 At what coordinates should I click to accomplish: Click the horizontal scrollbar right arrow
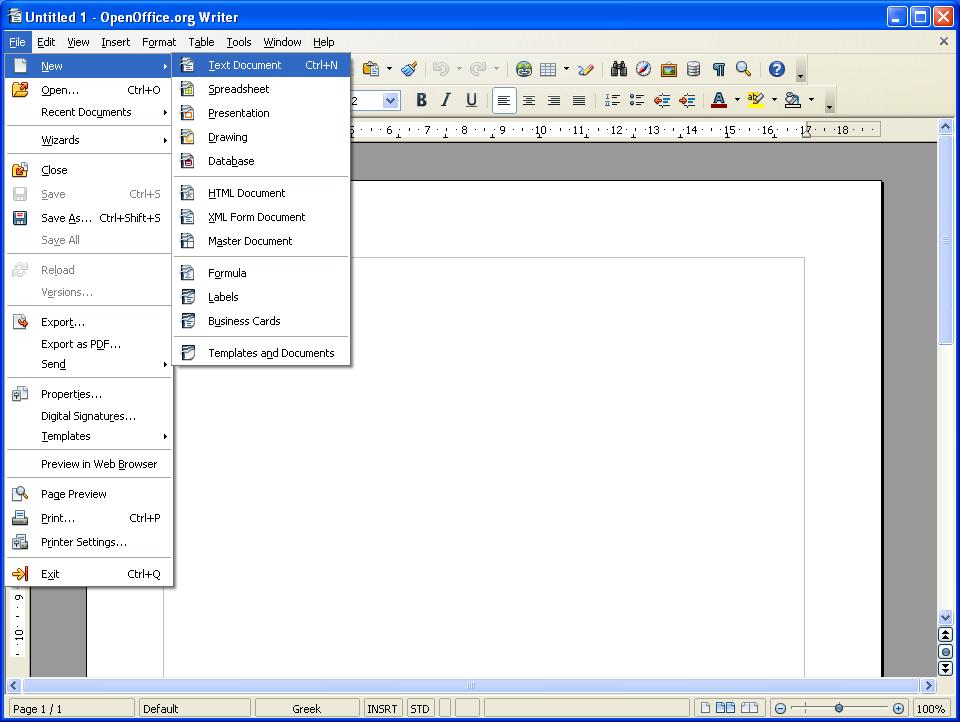tap(929, 685)
